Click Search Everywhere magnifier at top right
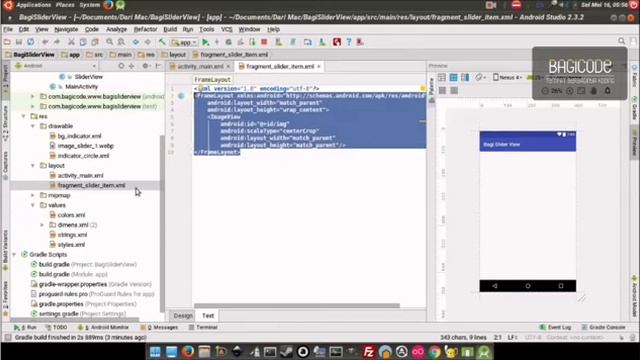 coord(622,41)
